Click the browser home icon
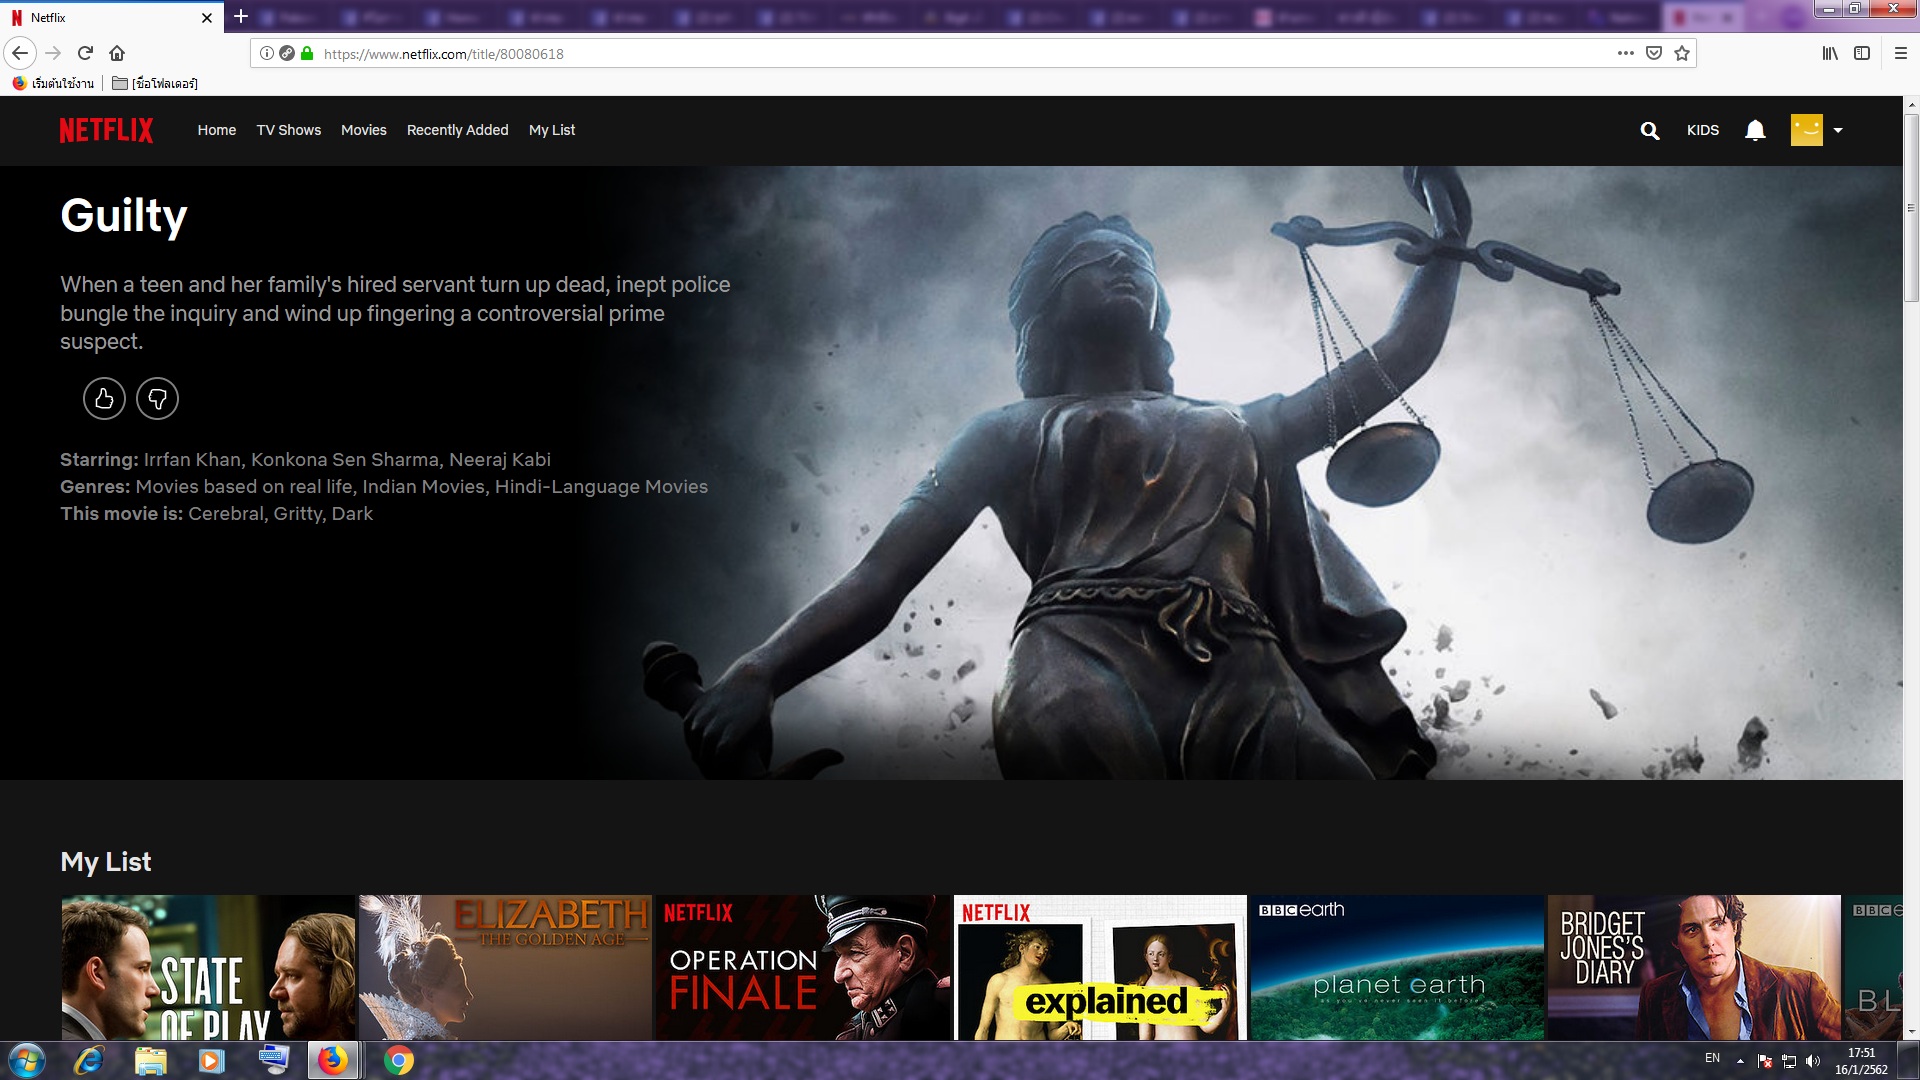Image resolution: width=1920 pixels, height=1080 pixels. 117,53
